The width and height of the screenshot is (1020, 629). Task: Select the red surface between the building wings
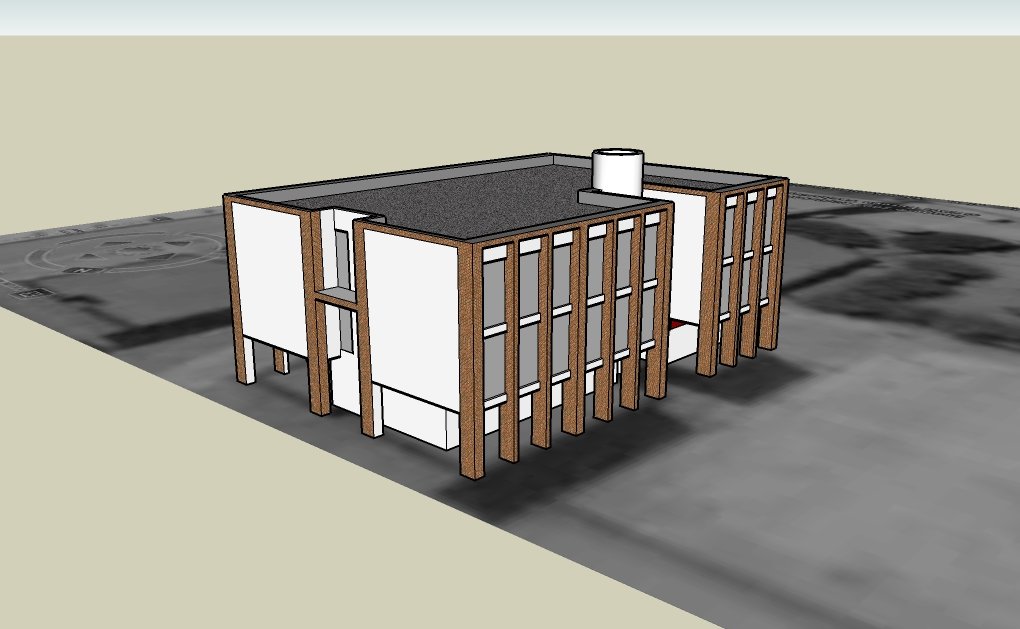[680, 324]
